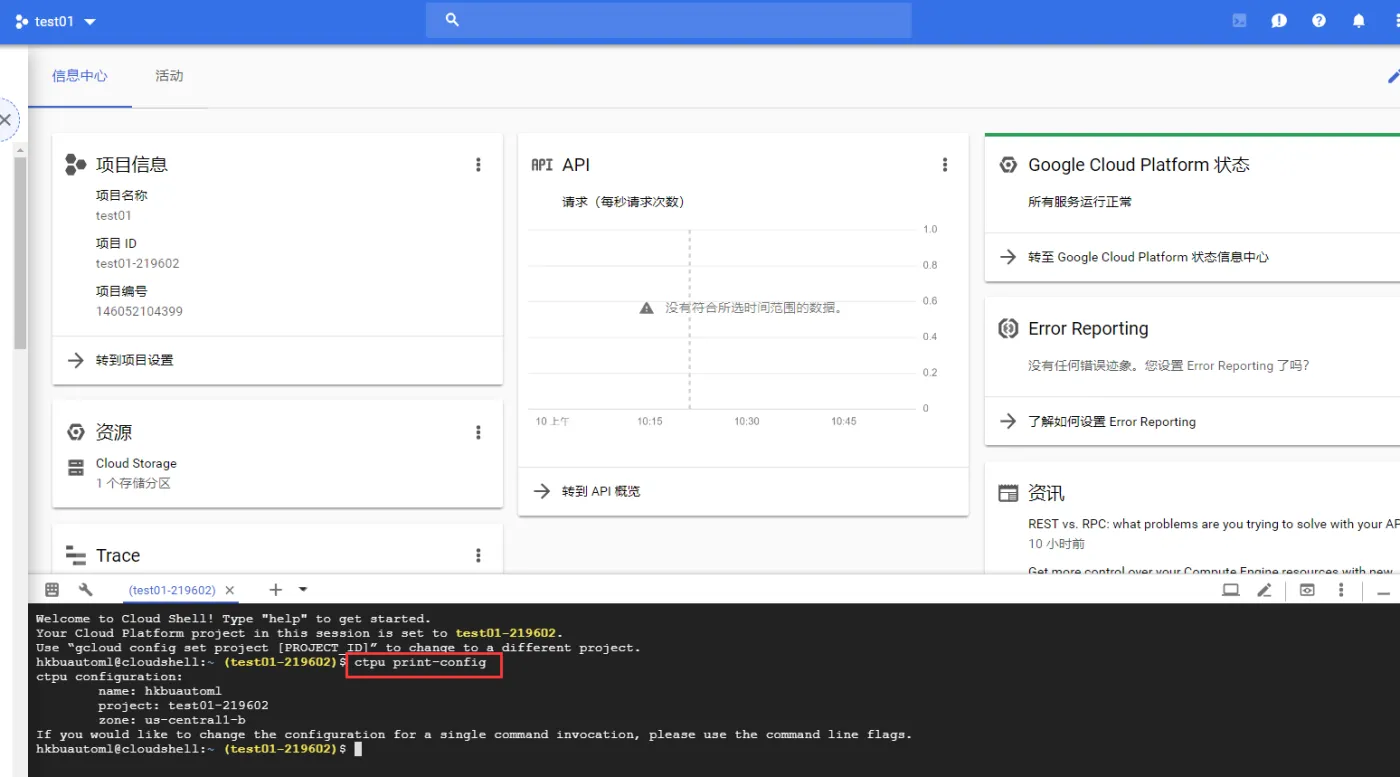Open the notifications bell
This screenshot has width=1400, height=777.
pos(1359,20)
